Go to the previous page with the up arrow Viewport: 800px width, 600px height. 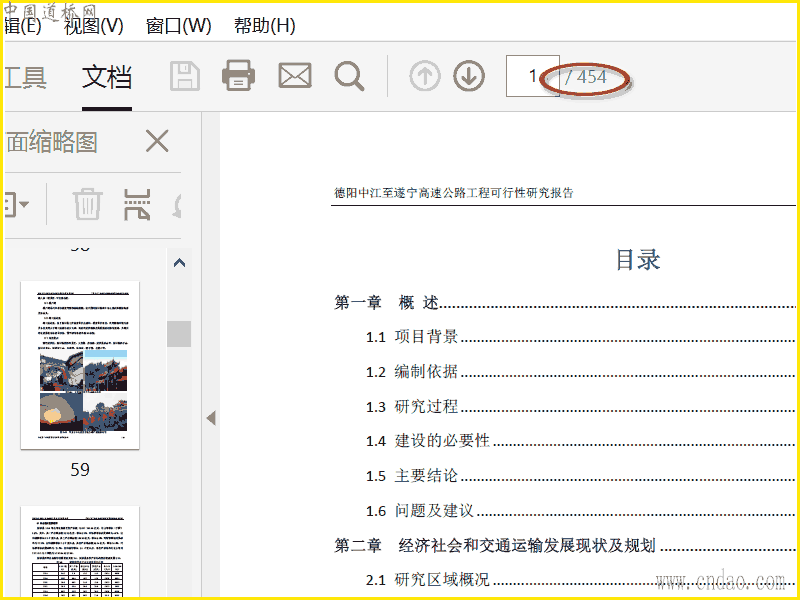click(x=425, y=76)
